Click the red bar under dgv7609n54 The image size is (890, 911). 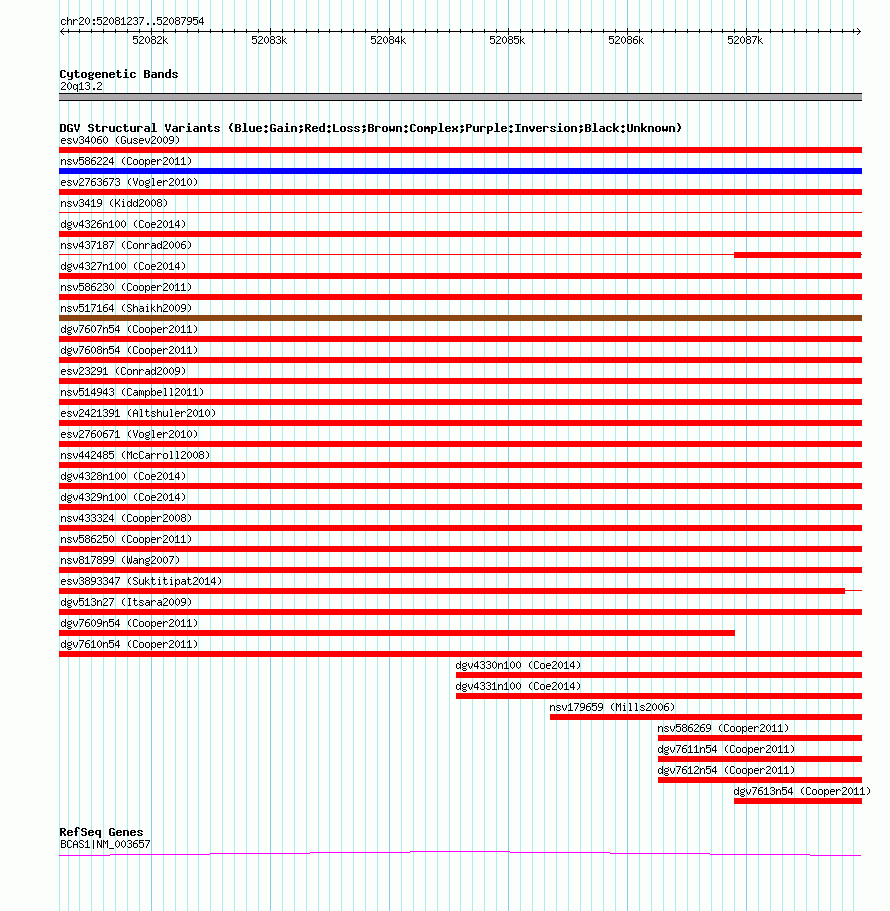click(397, 633)
